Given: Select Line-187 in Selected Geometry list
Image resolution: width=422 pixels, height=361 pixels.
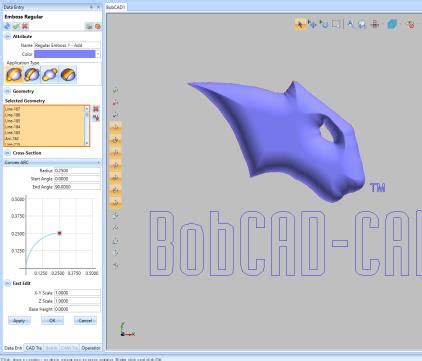Looking at the screenshot, I should pos(44,109).
